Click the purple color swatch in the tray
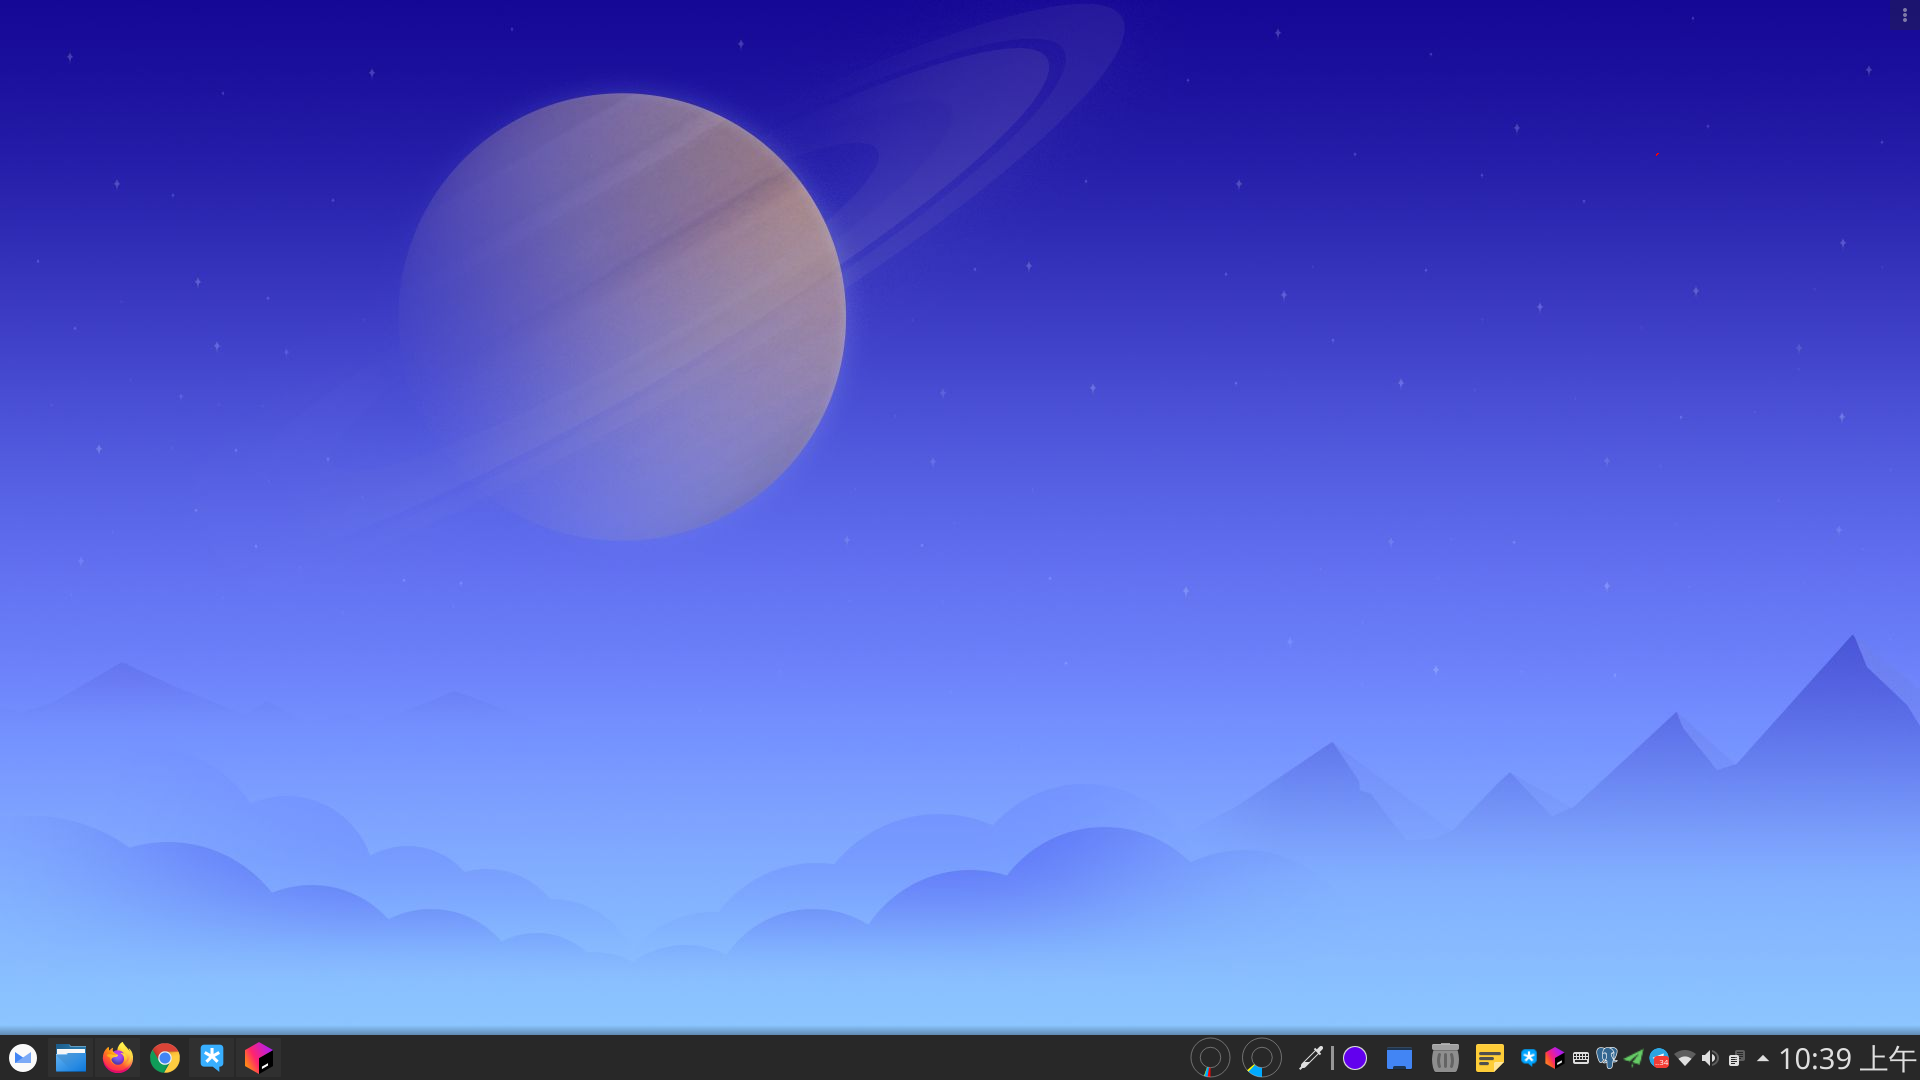 pos(1354,1058)
